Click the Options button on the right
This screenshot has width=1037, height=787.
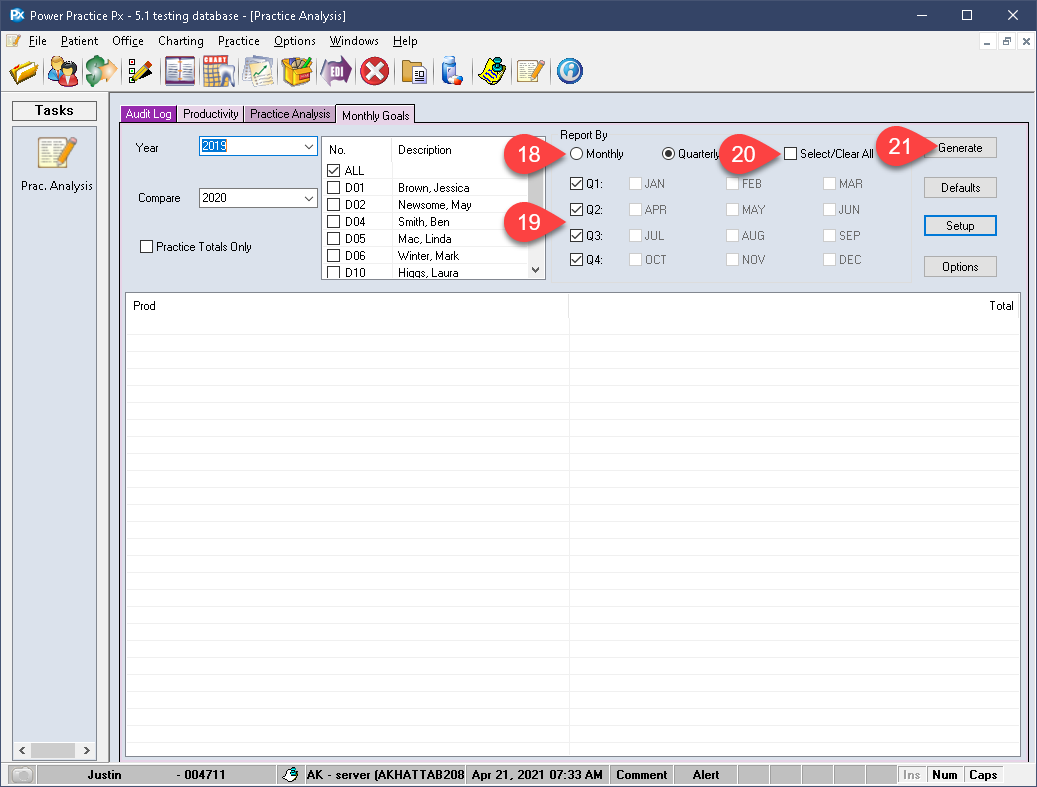click(x=960, y=267)
